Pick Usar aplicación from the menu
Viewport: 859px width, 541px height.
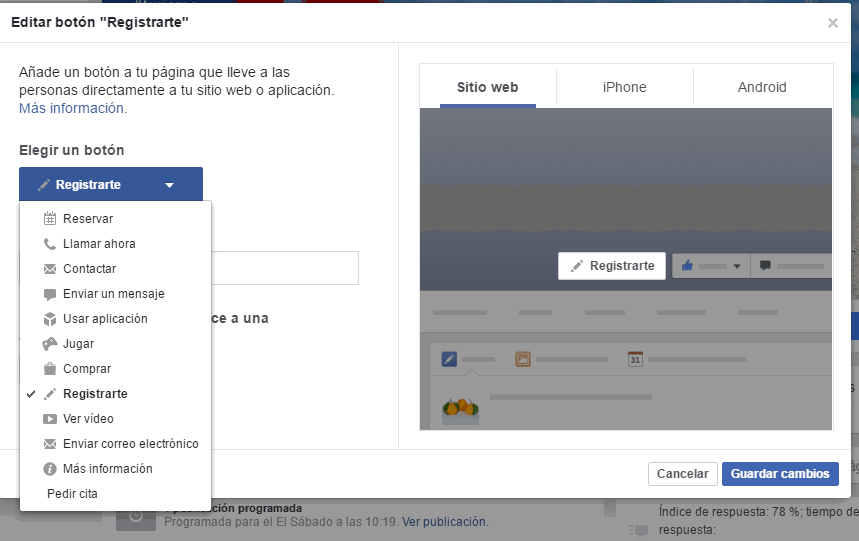pyautogui.click(x=115, y=319)
